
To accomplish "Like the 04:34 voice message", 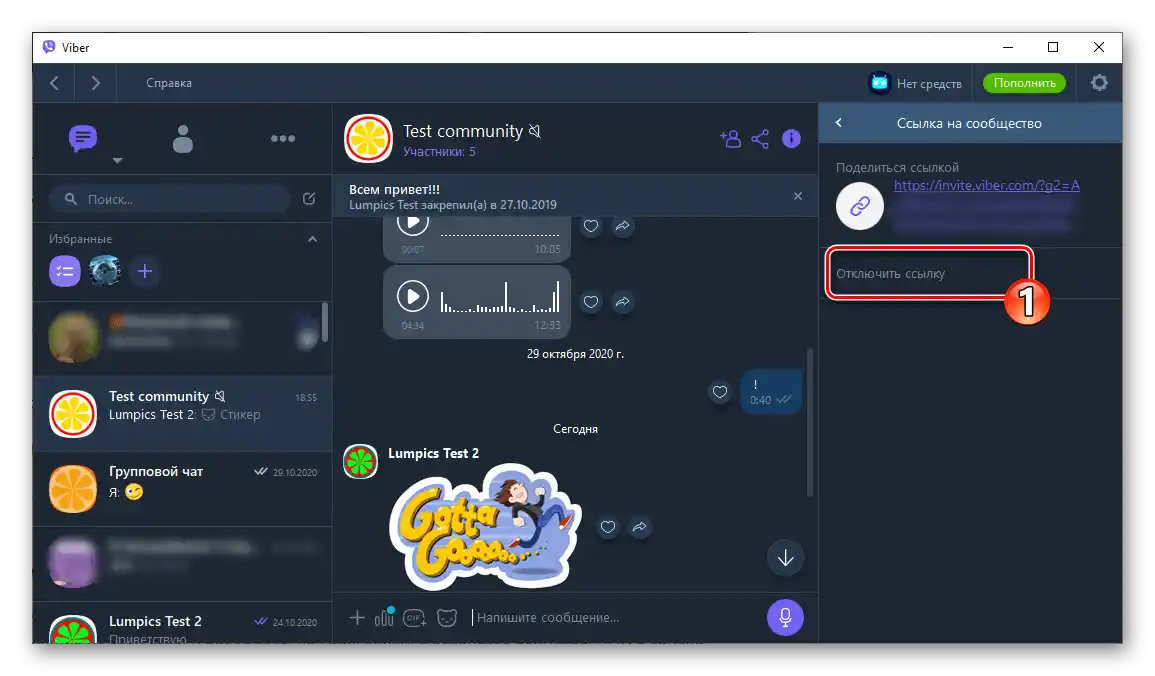I will [591, 302].
